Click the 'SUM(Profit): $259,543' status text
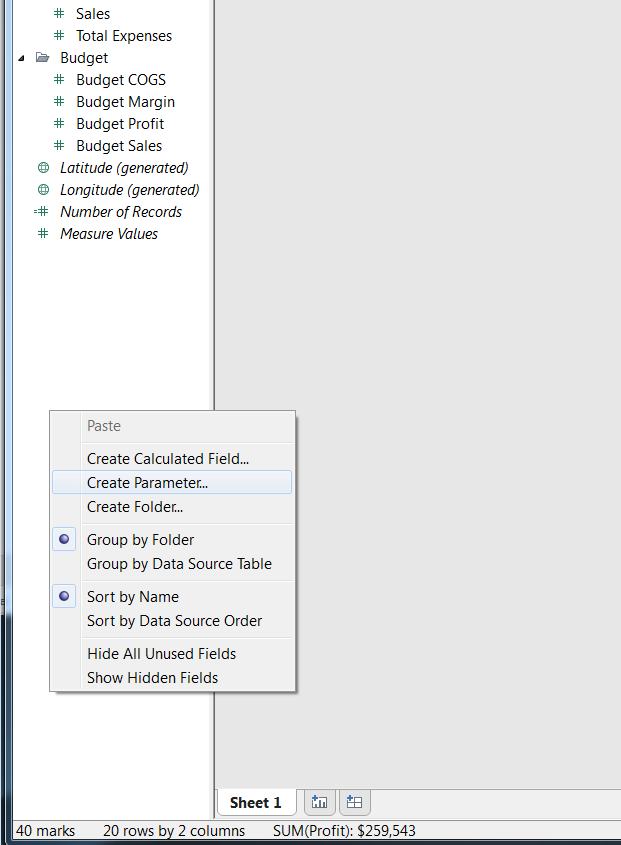This screenshot has height=845, width=621. tap(344, 830)
